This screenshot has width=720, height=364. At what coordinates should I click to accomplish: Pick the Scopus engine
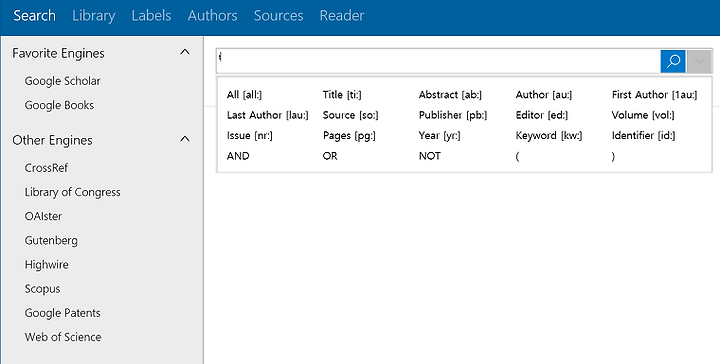pyautogui.click(x=42, y=289)
